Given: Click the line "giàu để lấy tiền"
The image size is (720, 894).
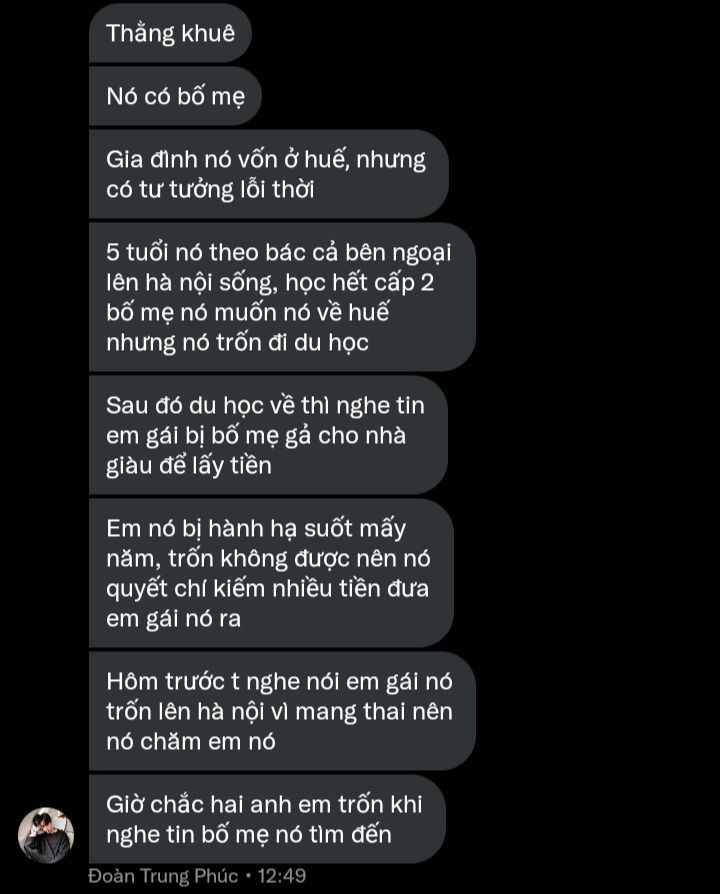Looking at the screenshot, I should tap(189, 466).
